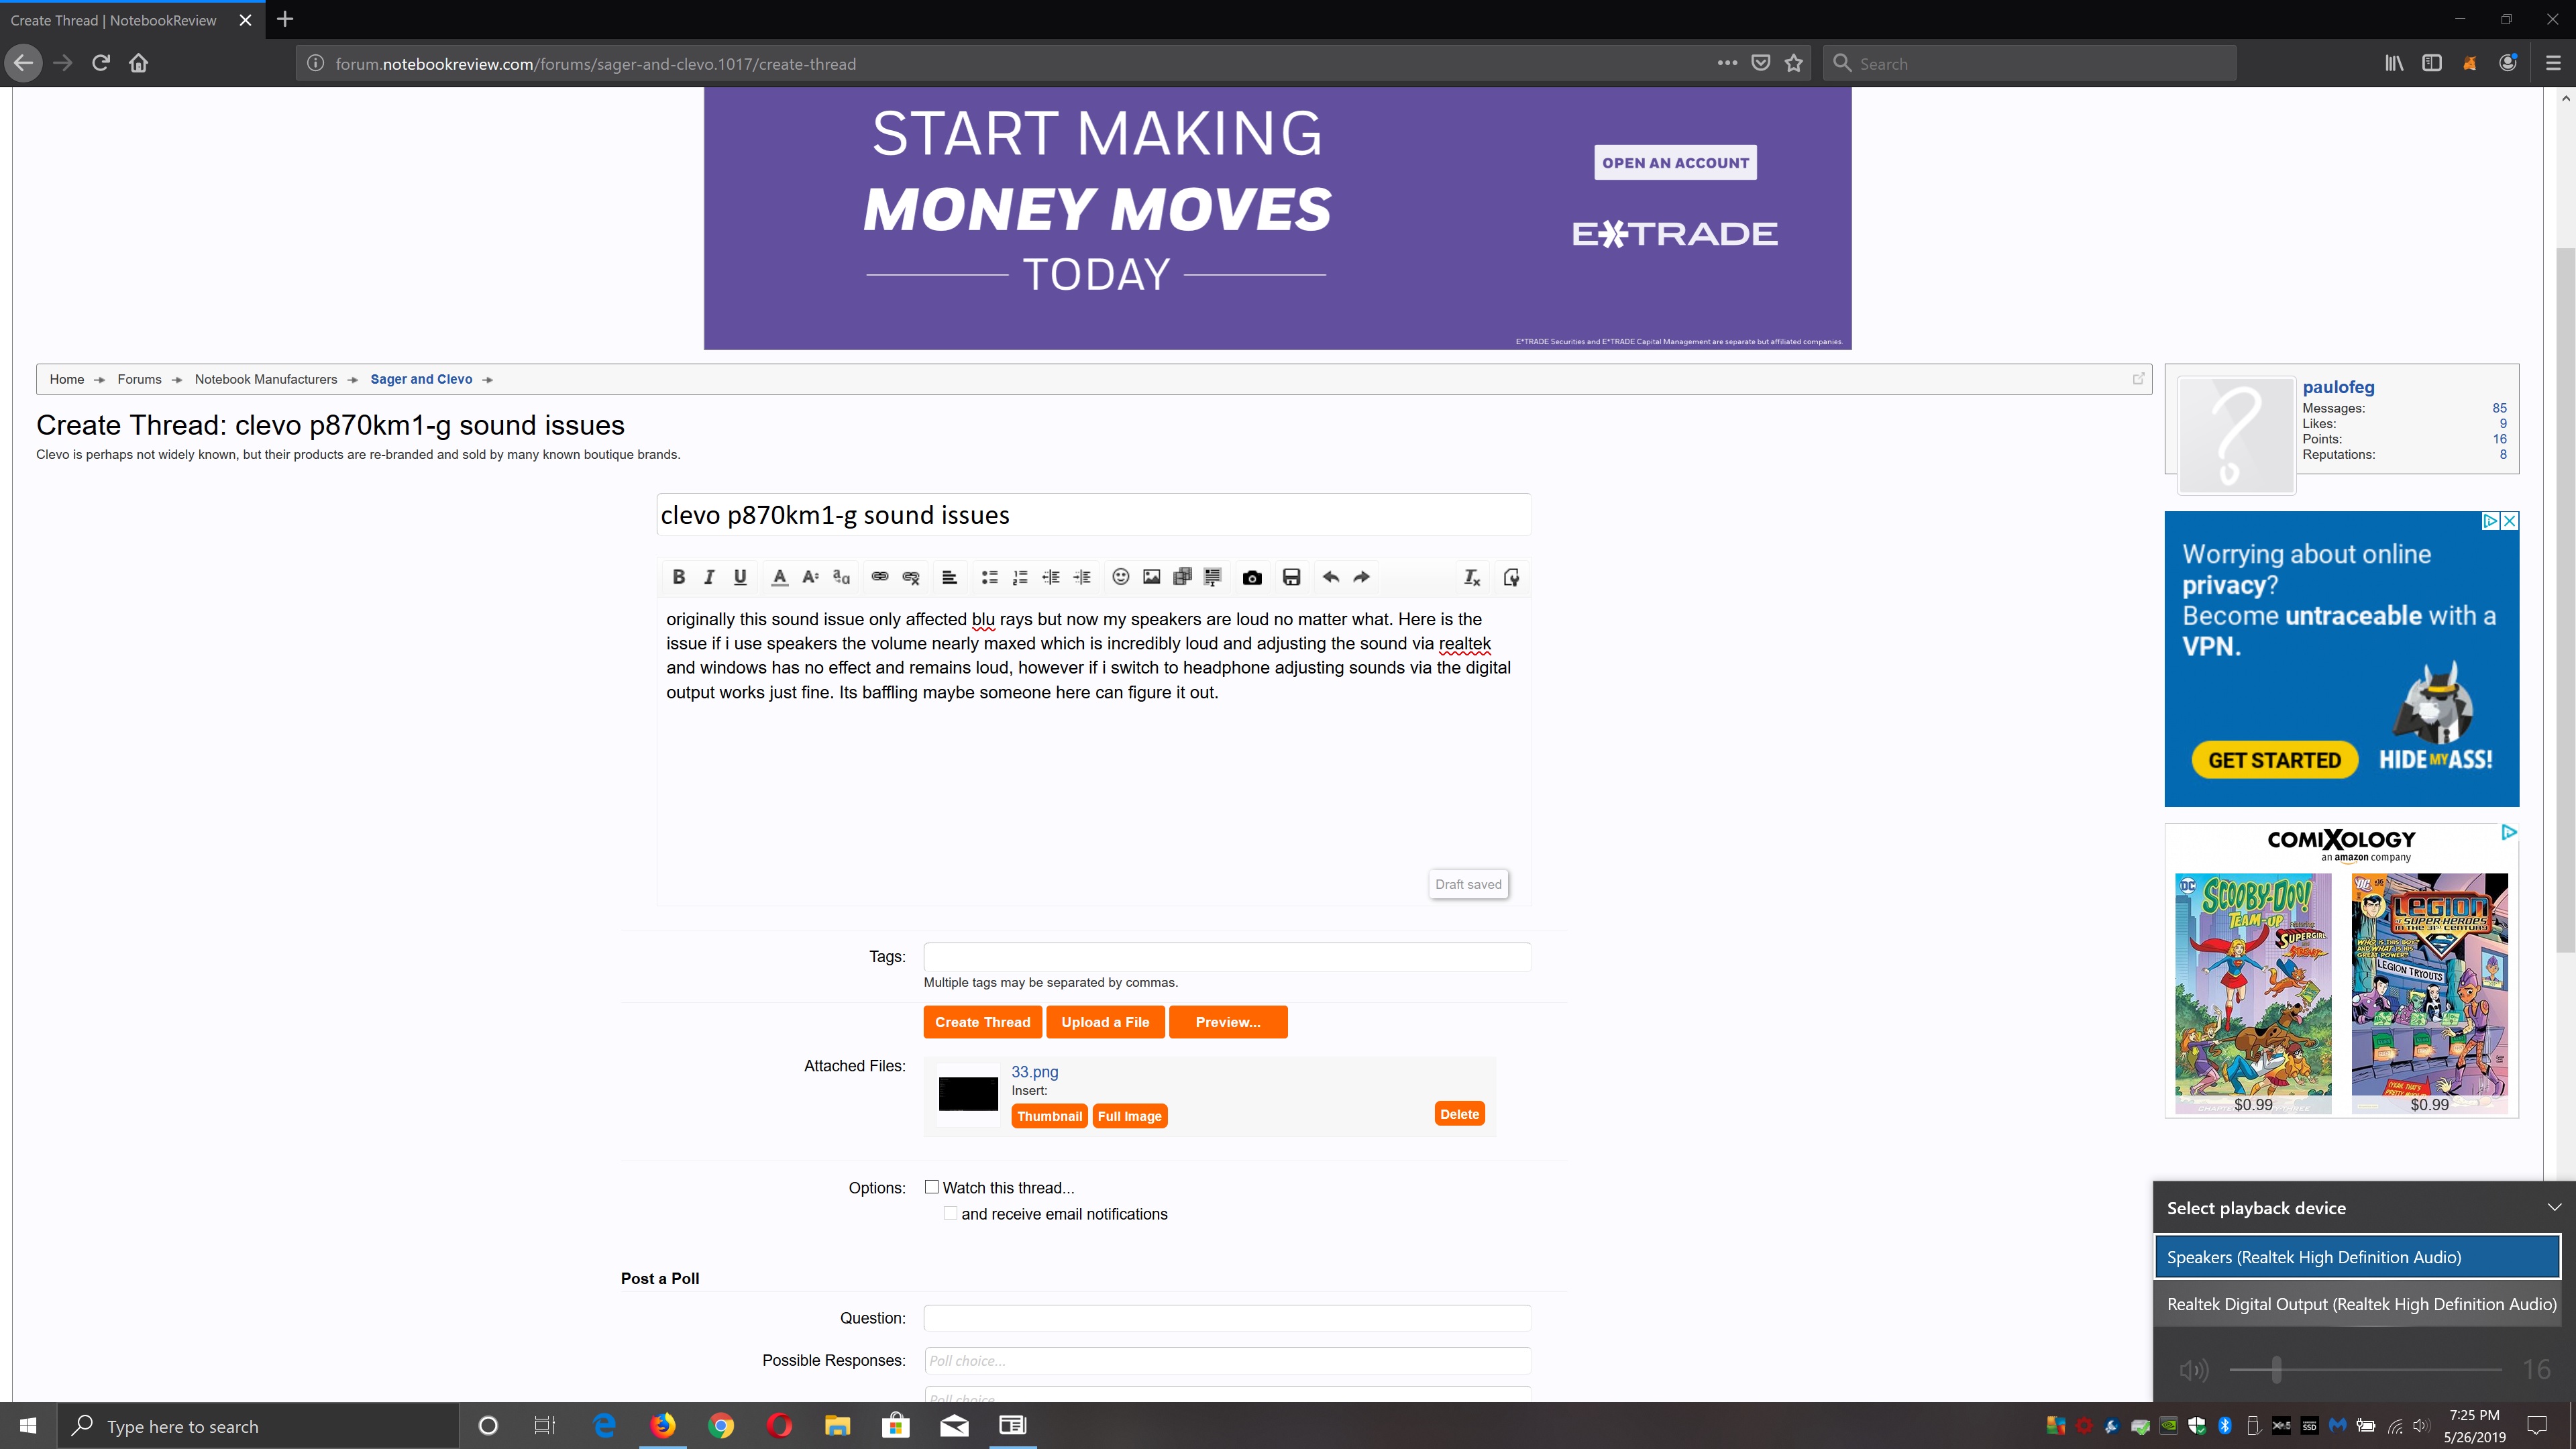Tick the receive email notifications checkbox
The width and height of the screenshot is (2576, 1449).
tap(950, 1213)
